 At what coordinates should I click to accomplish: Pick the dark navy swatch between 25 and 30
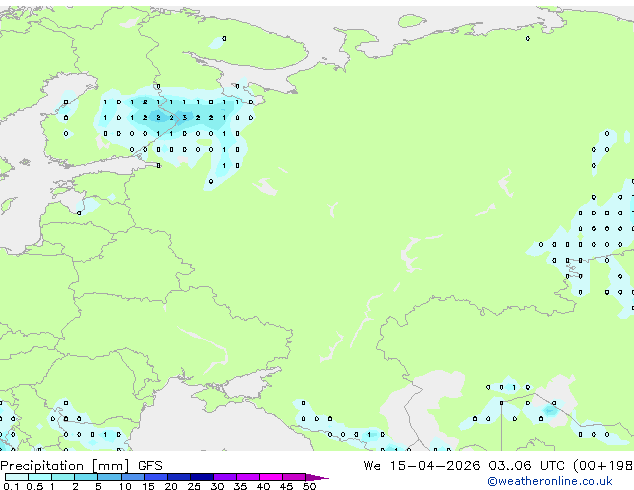click(202, 477)
